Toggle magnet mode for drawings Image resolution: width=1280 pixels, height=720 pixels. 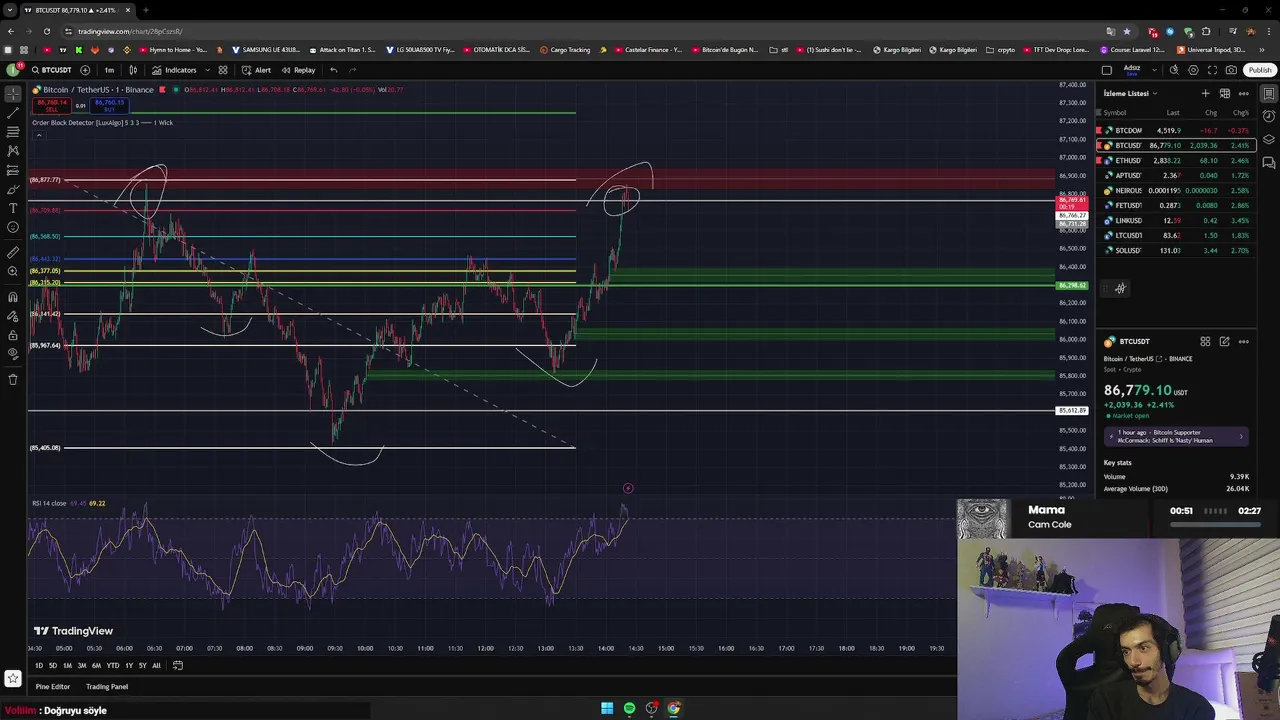pyautogui.click(x=13, y=297)
